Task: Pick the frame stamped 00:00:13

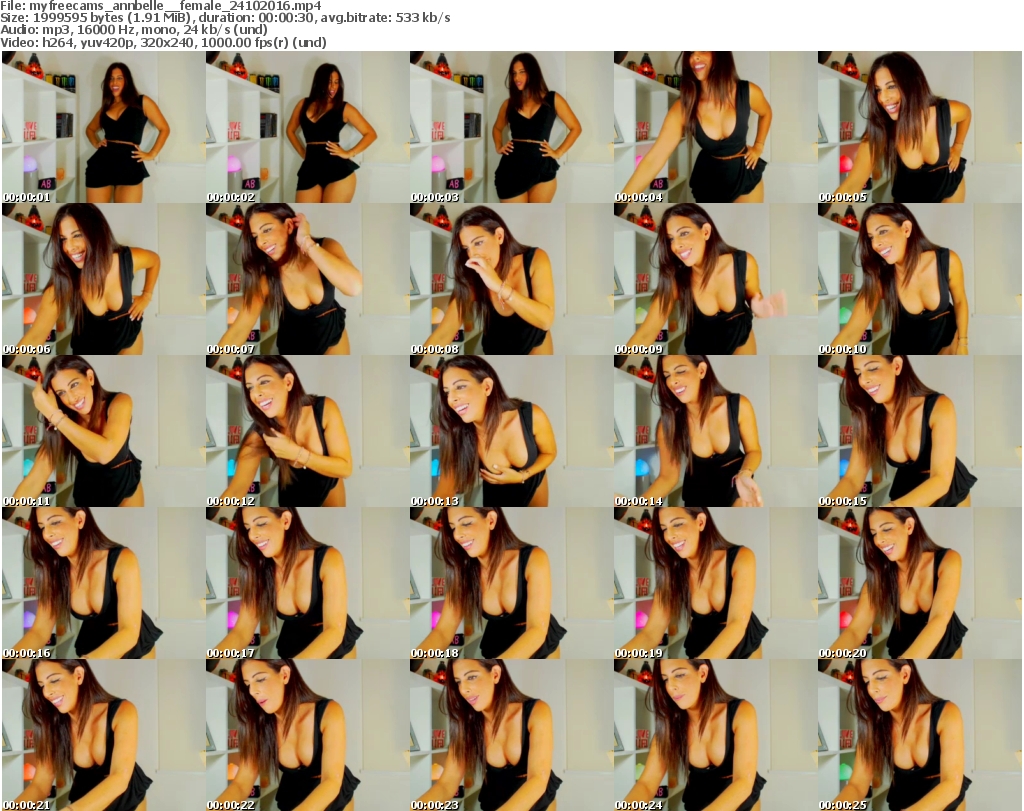Action: 511,431
